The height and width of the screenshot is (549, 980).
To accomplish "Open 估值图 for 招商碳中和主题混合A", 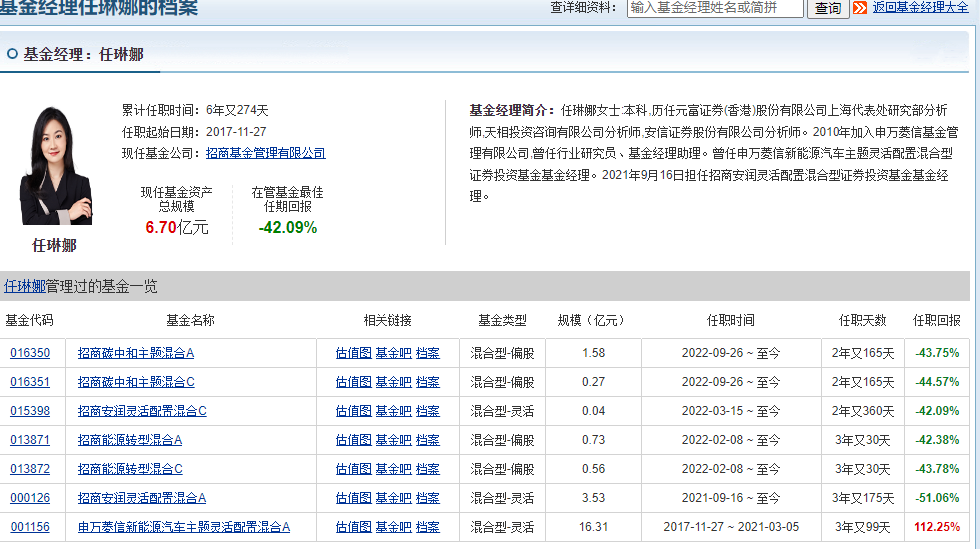I will point(353,353).
